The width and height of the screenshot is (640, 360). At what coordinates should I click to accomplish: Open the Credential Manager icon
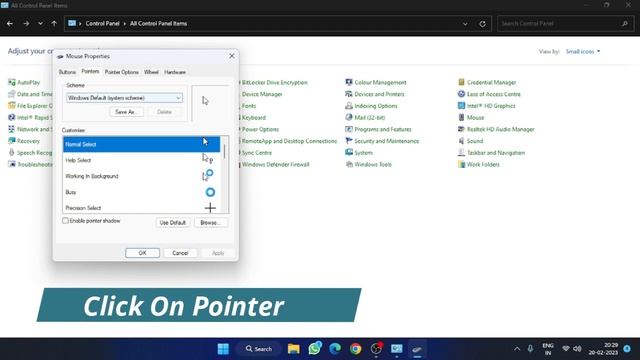[461, 82]
